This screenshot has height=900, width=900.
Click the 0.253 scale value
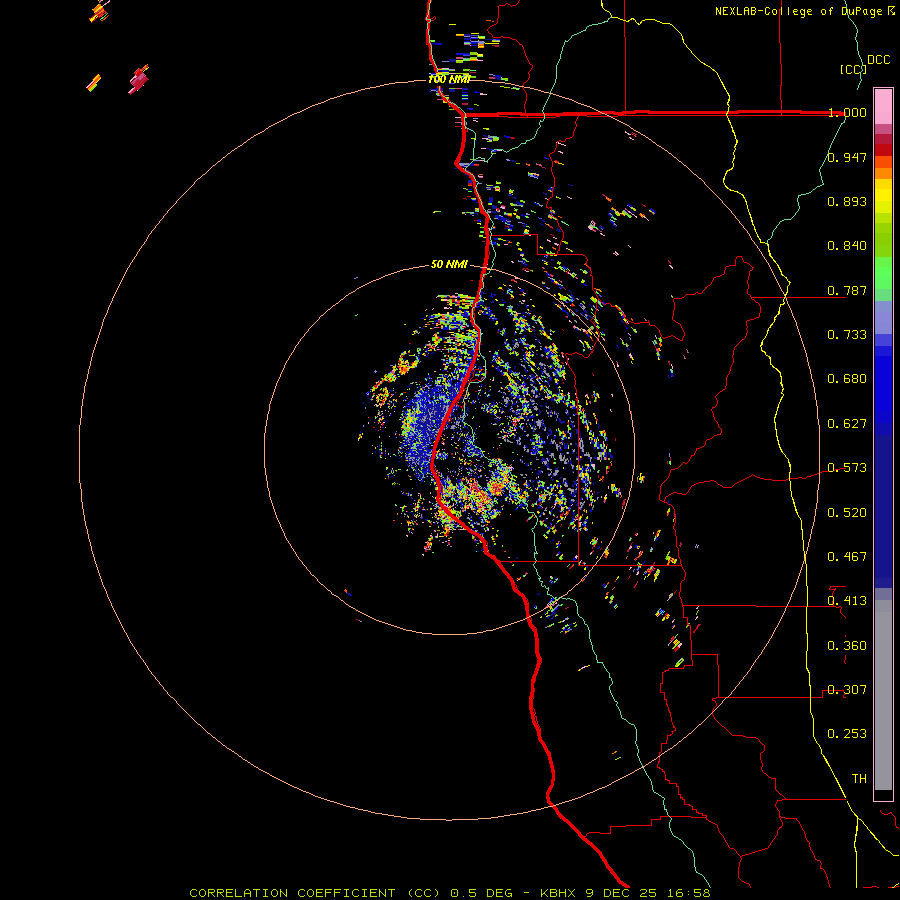847,734
